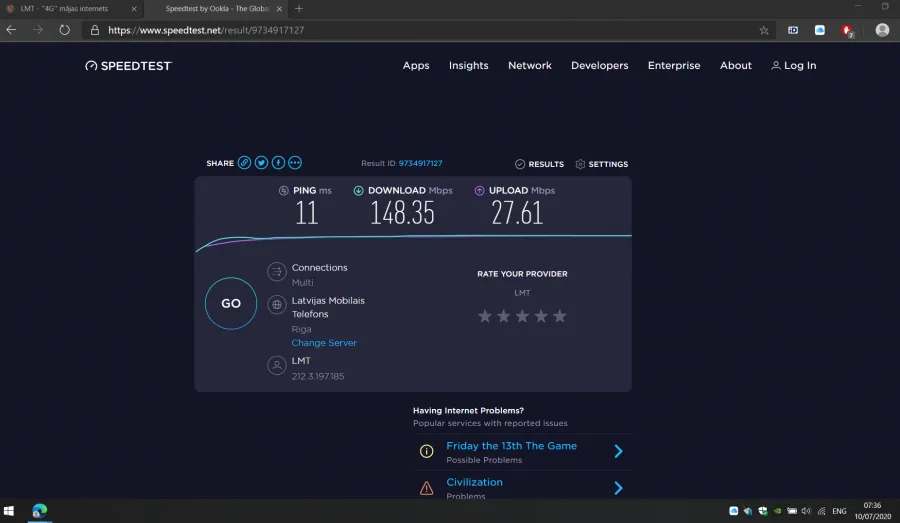This screenshot has height=523, width=900.
Task: Click the server globe icon
Action: 277,304
